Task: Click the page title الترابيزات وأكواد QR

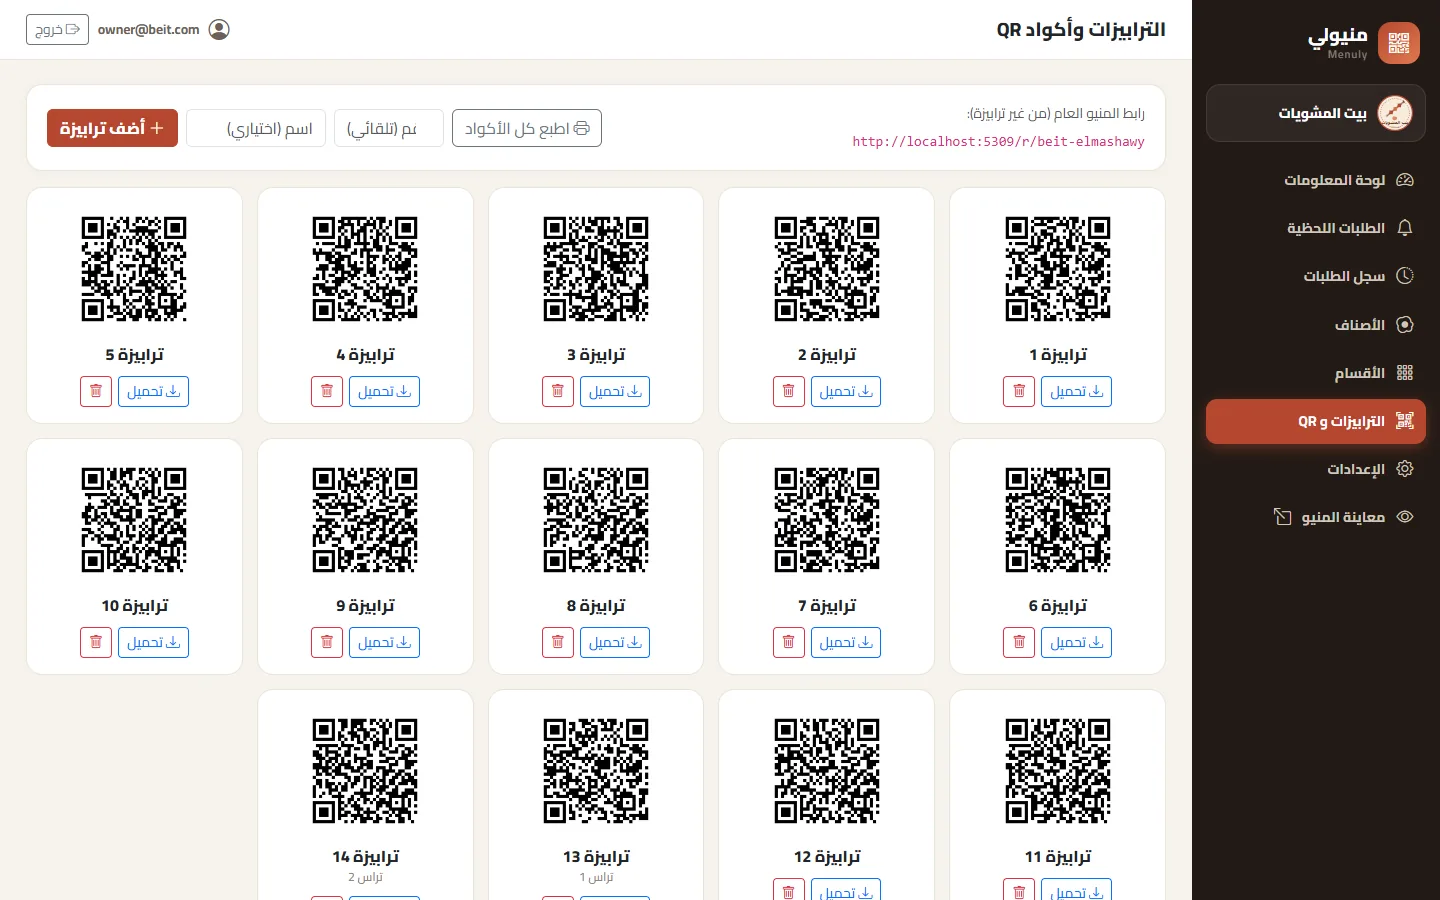Action: (1081, 30)
